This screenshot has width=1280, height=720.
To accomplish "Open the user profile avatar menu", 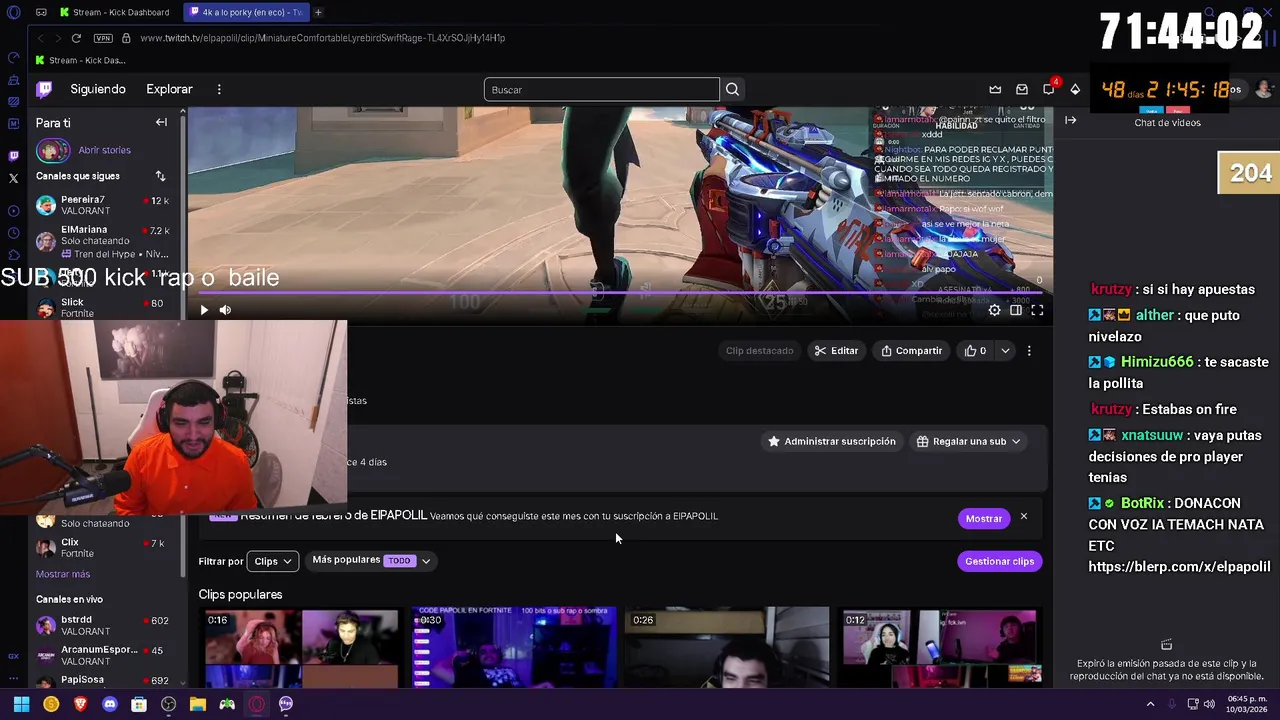I will [x=1264, y=89].
